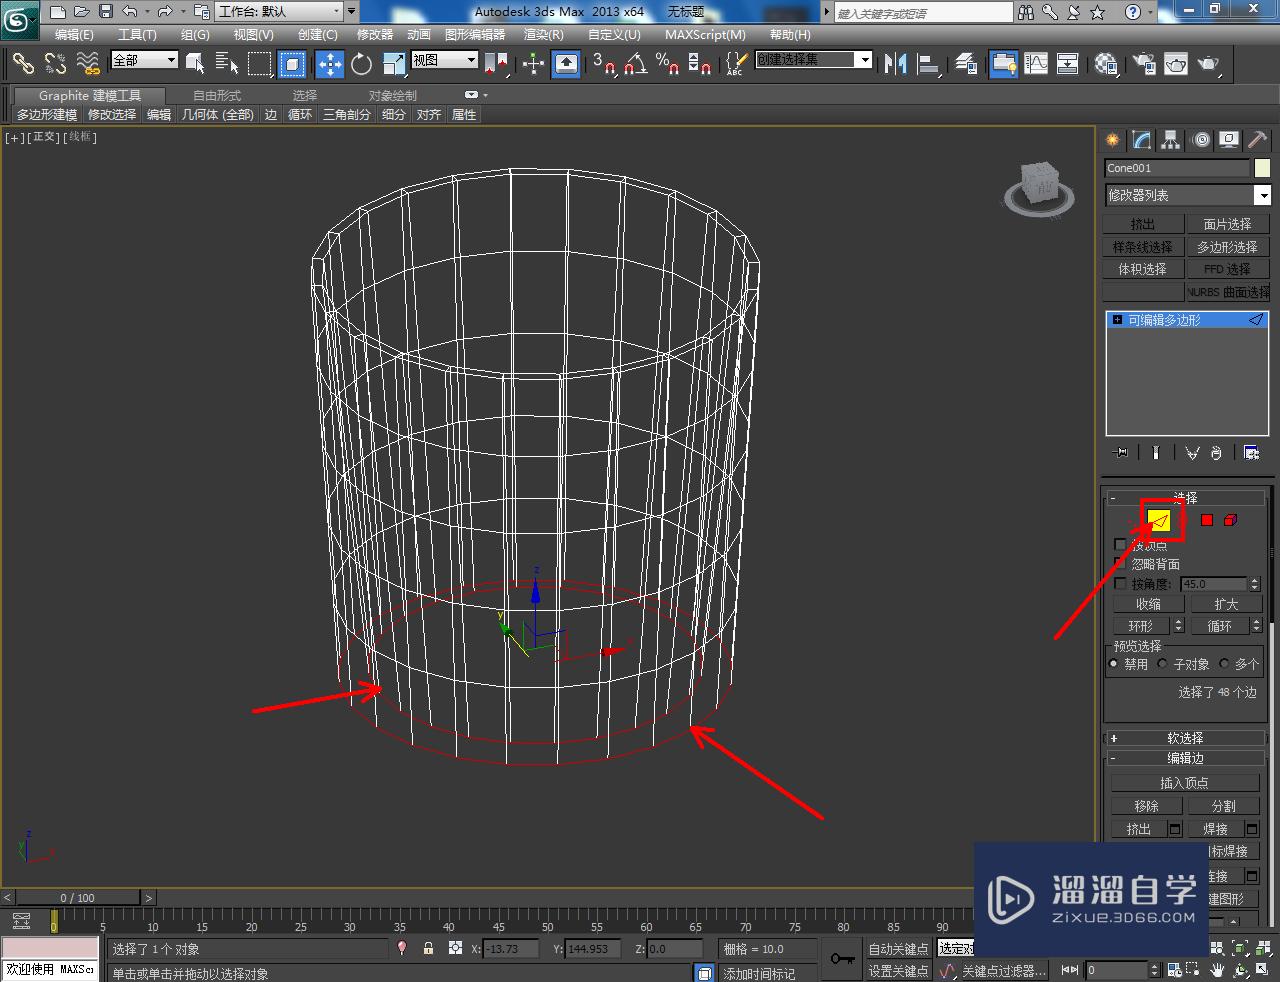Click the Mirror tool icon
Screen dimensions: 1280x982
point(896,64)
